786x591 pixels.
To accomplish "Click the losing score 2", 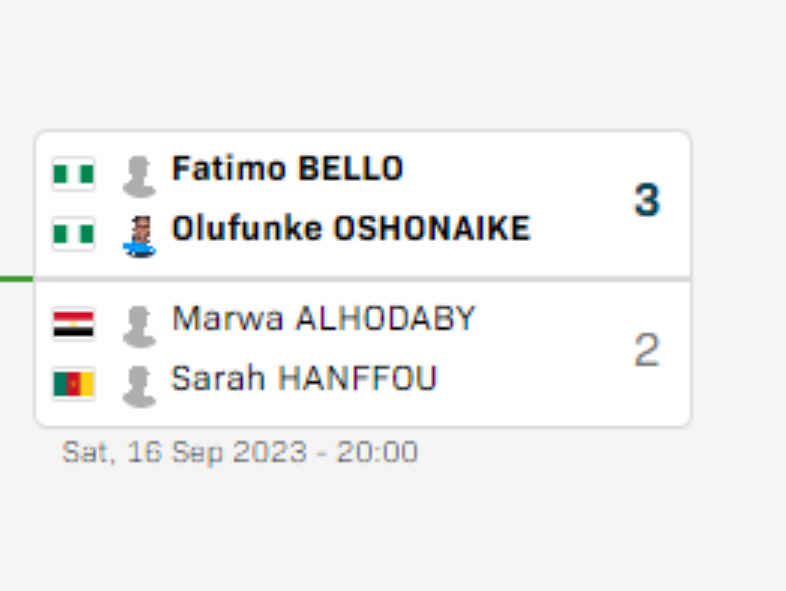I will [x=647, y=350].
